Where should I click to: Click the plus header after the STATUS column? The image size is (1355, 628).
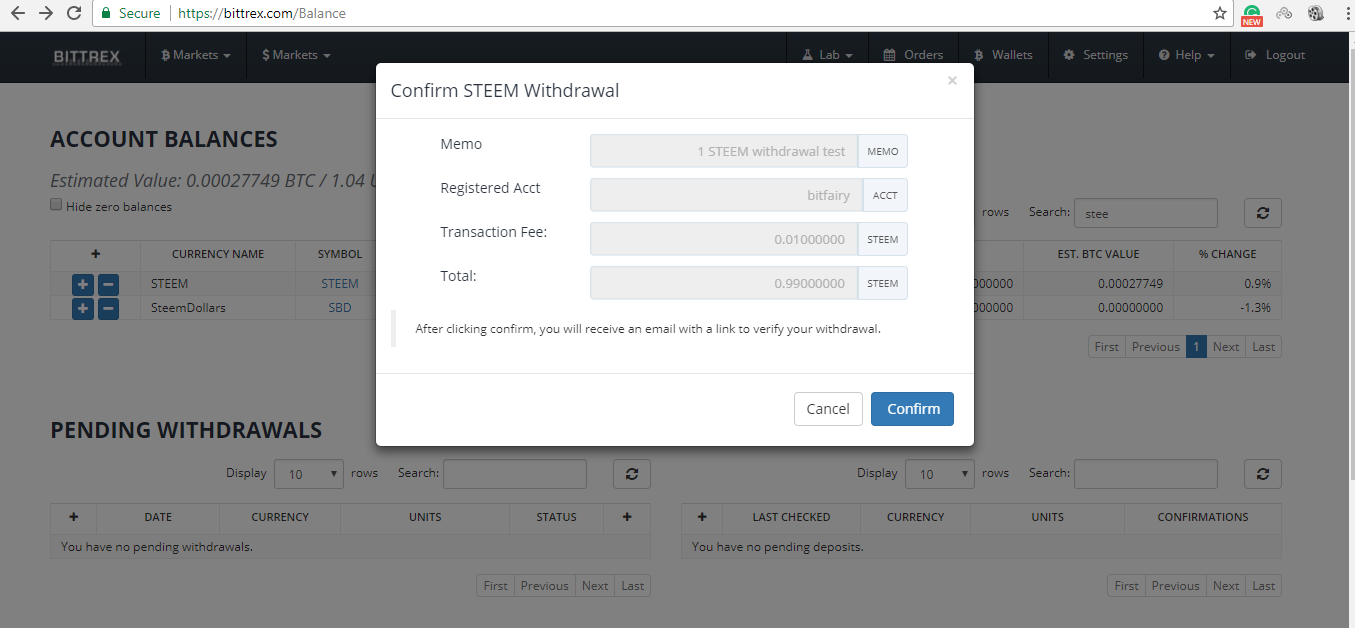pos(627,517)
